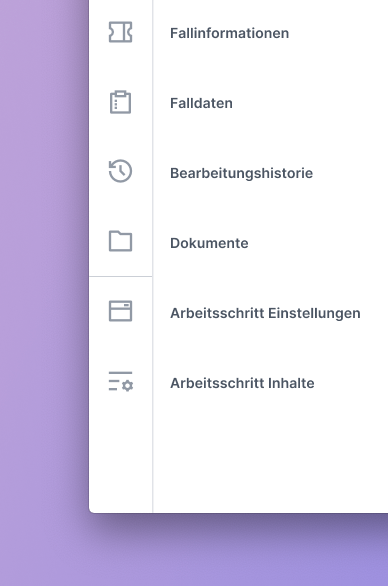
Task: Open the Falldaten menu entry text
Action: [x=201, y=103]
